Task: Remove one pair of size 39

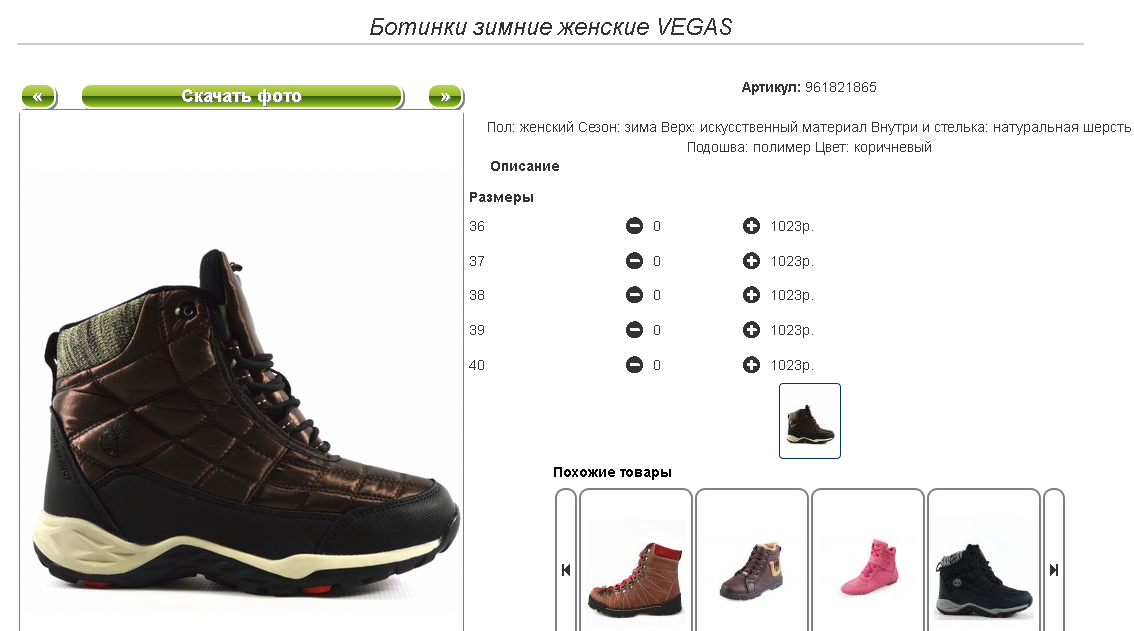Action: (x=634, y=330)
